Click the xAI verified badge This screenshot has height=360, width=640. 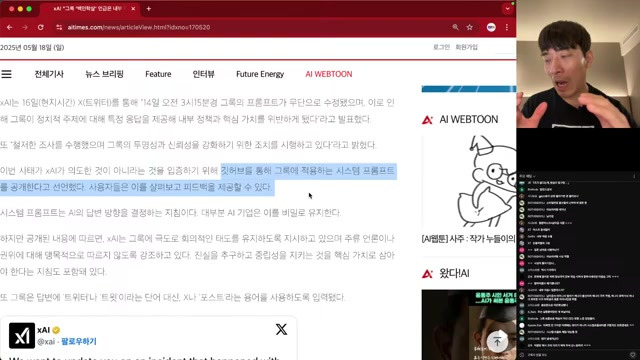click(56, 330)
